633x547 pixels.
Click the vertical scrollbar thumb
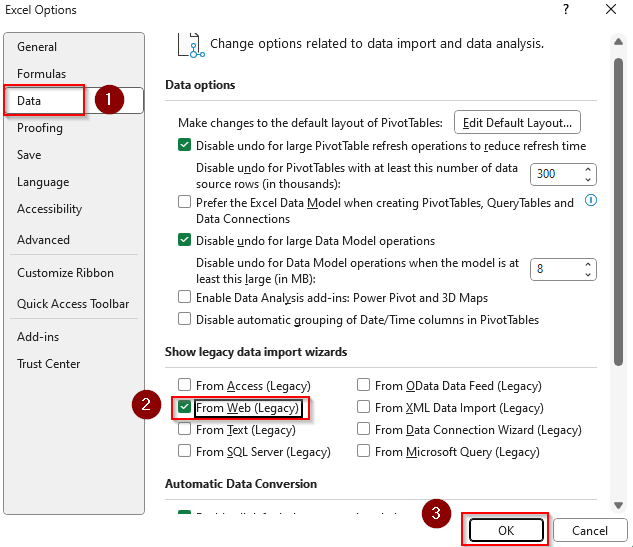618,212
